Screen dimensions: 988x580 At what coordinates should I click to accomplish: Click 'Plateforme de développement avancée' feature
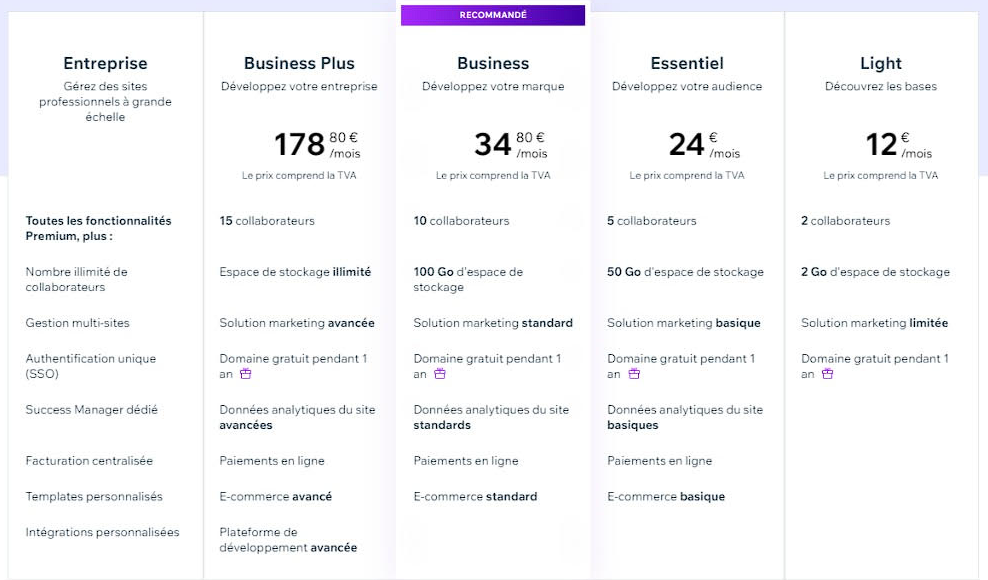coord(288,540)
